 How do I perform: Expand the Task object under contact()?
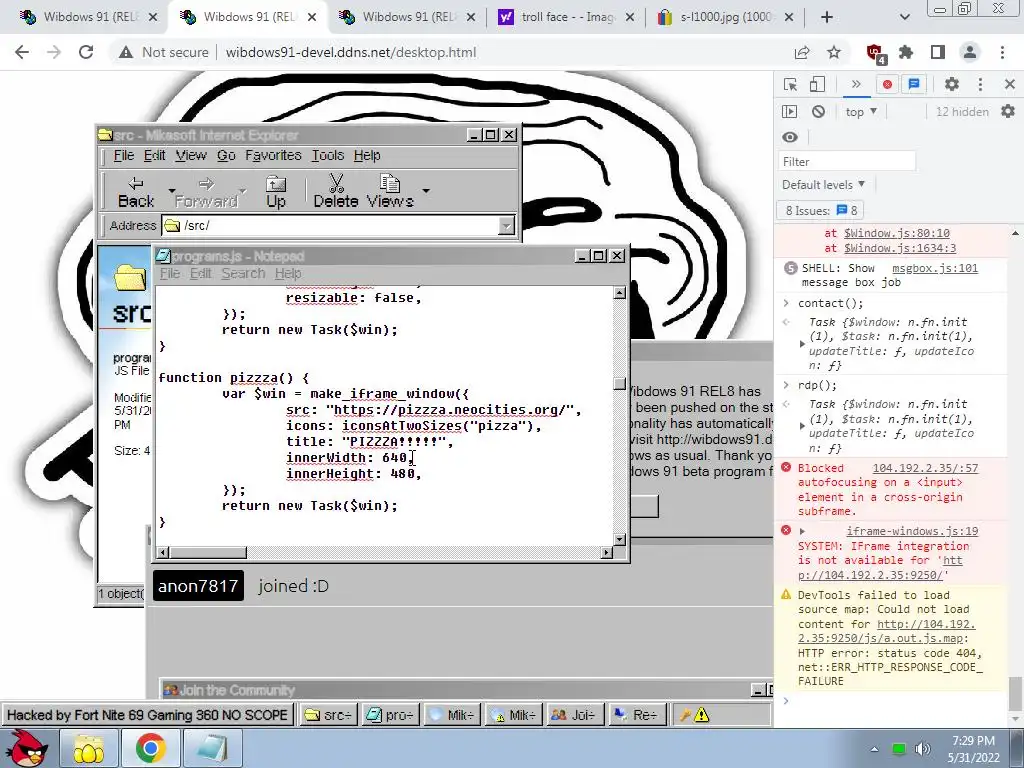[802, 344]
